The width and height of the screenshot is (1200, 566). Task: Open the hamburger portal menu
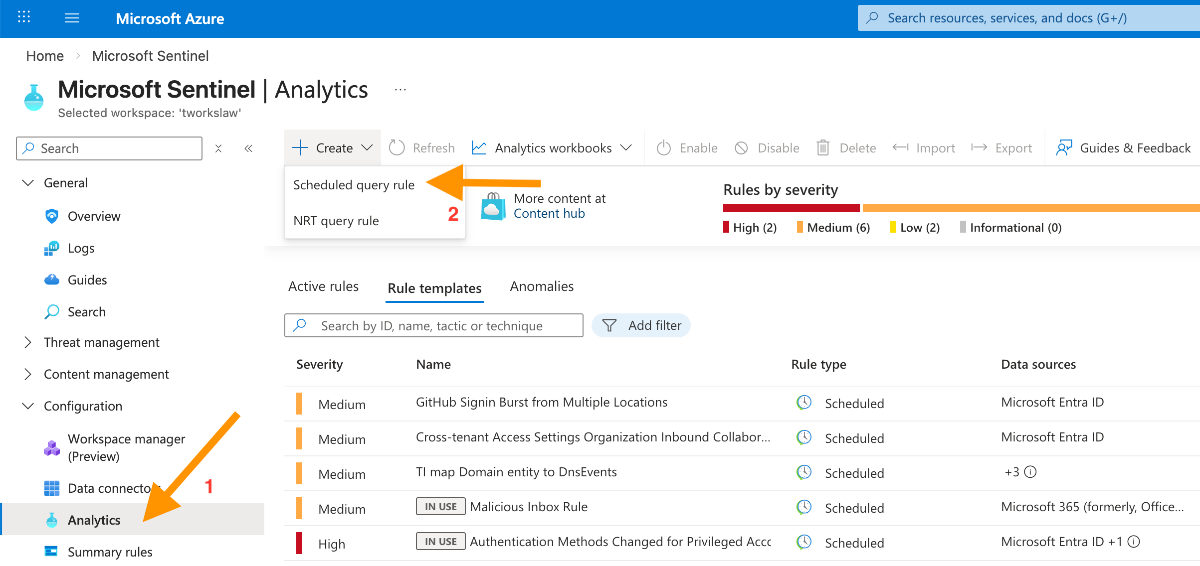coord(72,18)
